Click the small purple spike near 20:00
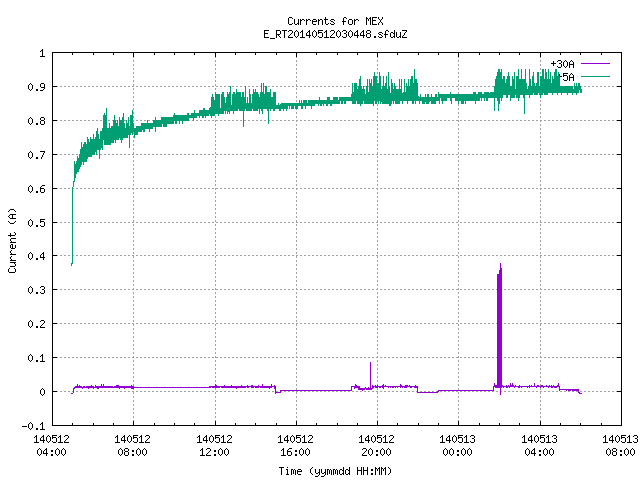This screenshot has height=480, width=640. (x=371, y=374)
